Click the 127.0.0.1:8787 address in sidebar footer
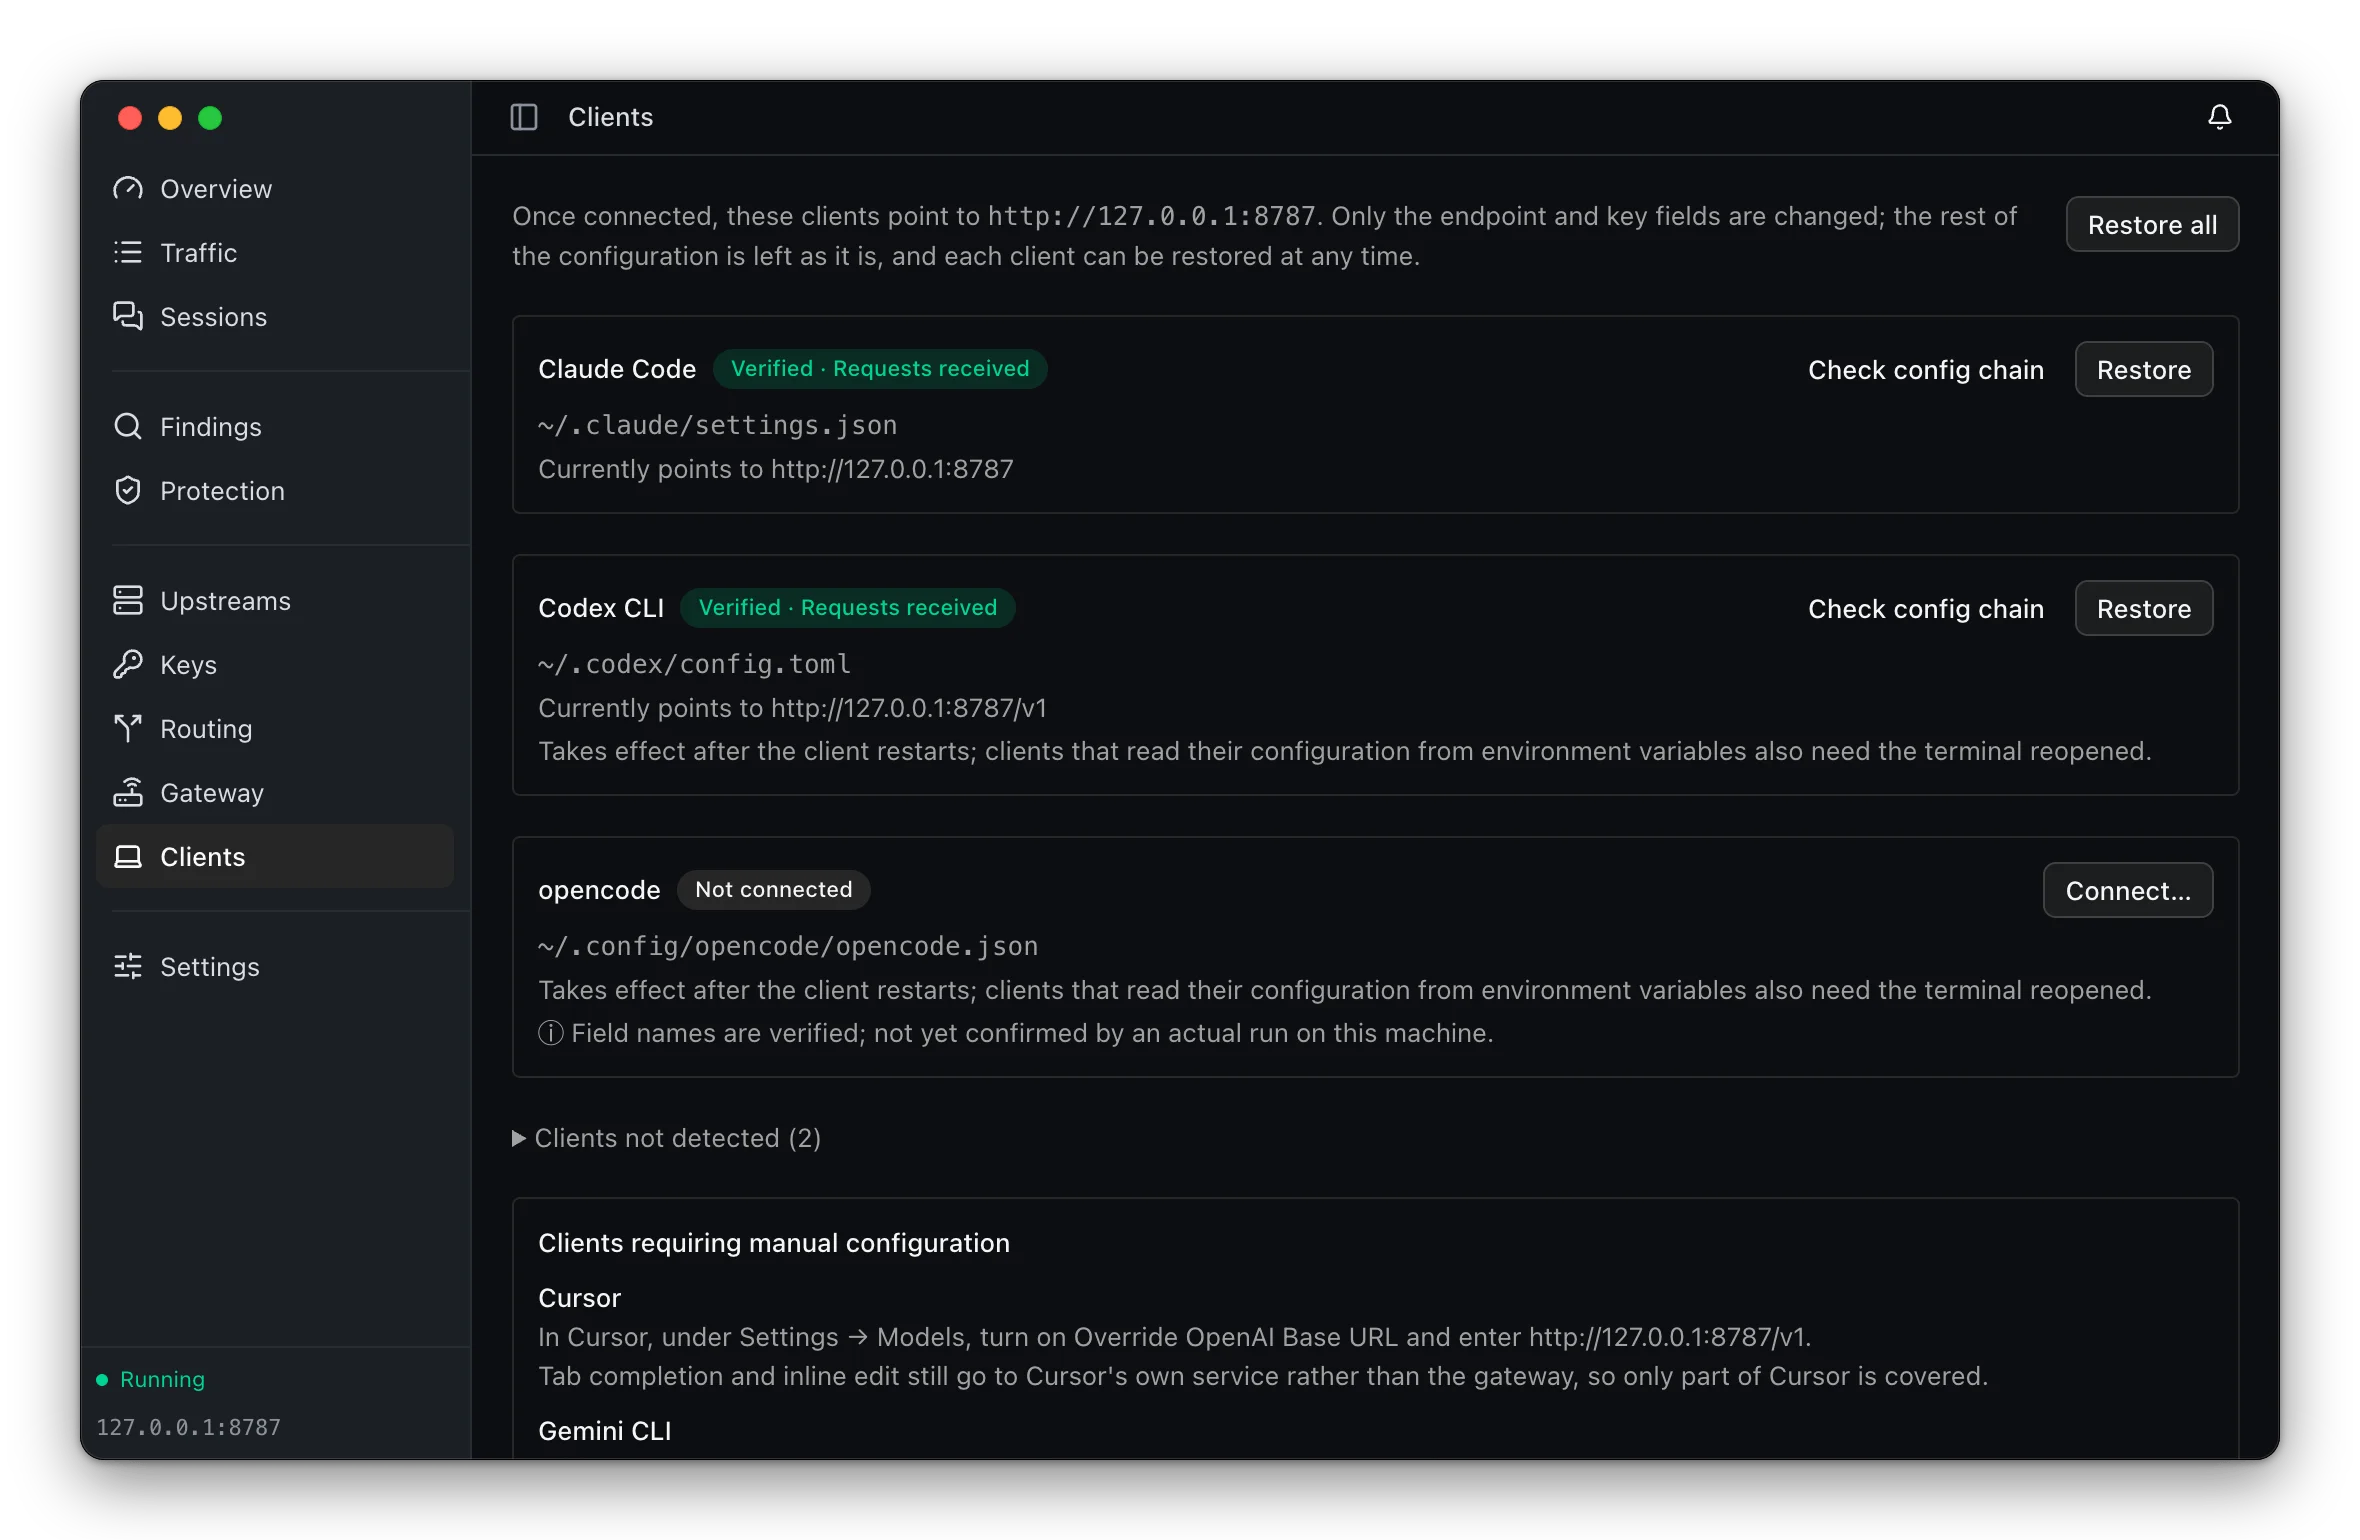 point(189,1428)
